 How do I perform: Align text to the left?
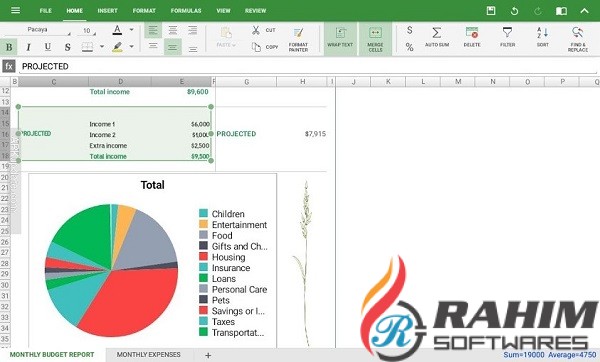pyautogui.click(x=153, y=30)
